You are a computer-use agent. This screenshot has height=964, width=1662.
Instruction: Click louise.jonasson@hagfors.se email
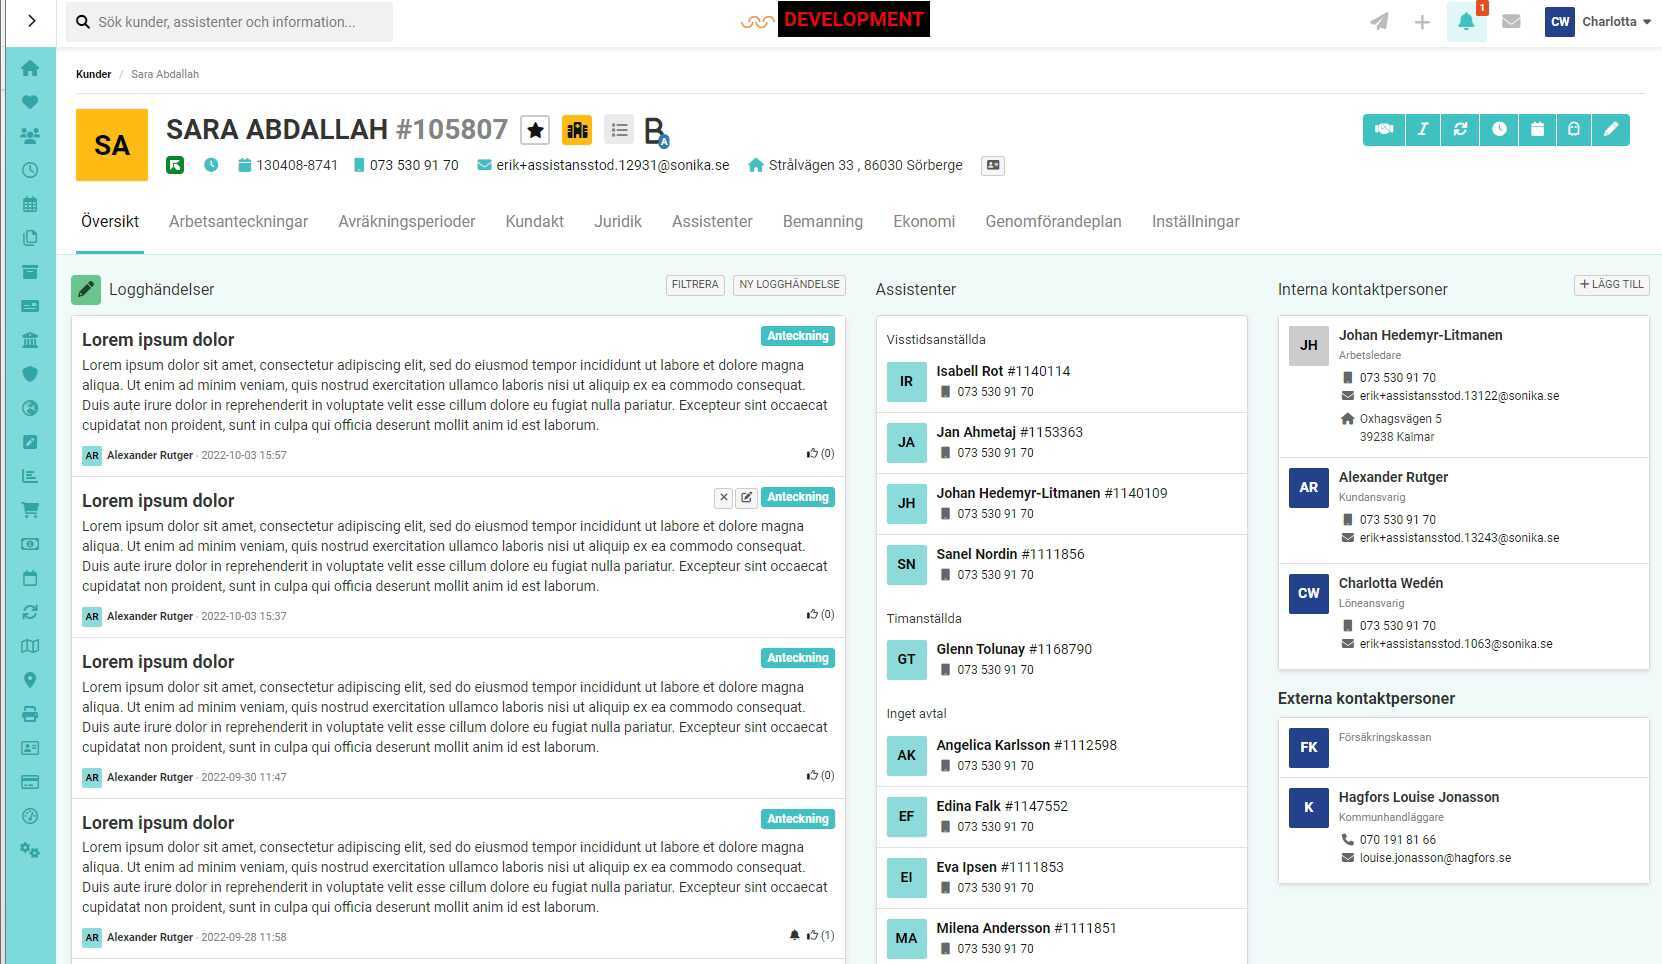coord(1435,858)
